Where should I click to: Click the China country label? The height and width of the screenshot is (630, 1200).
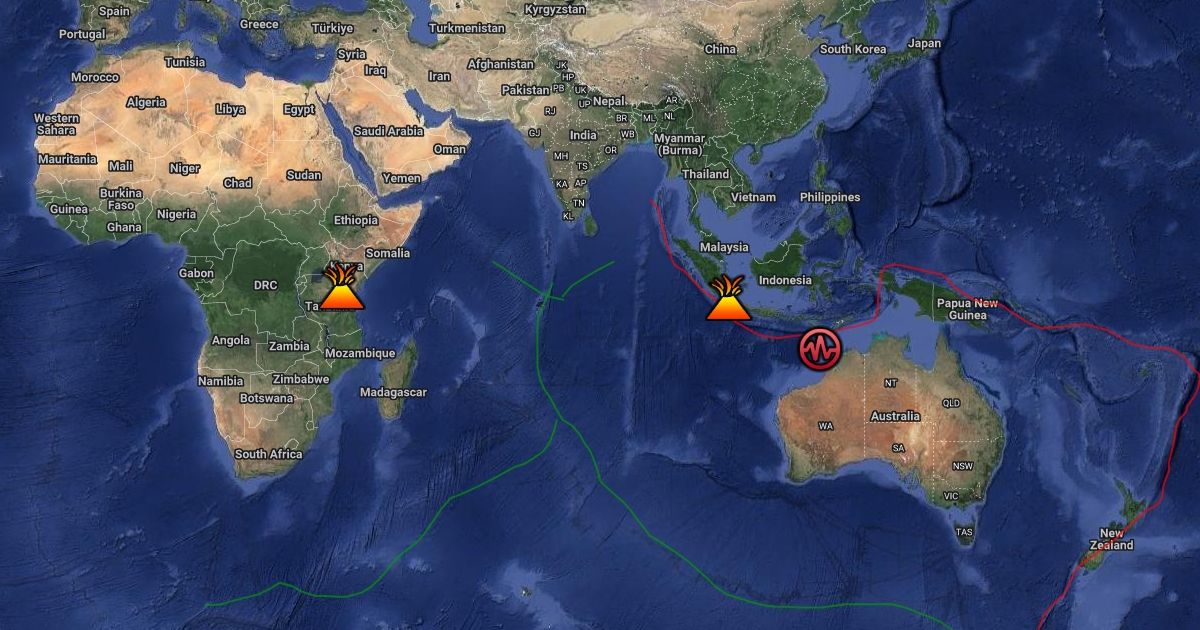[720, 49]
